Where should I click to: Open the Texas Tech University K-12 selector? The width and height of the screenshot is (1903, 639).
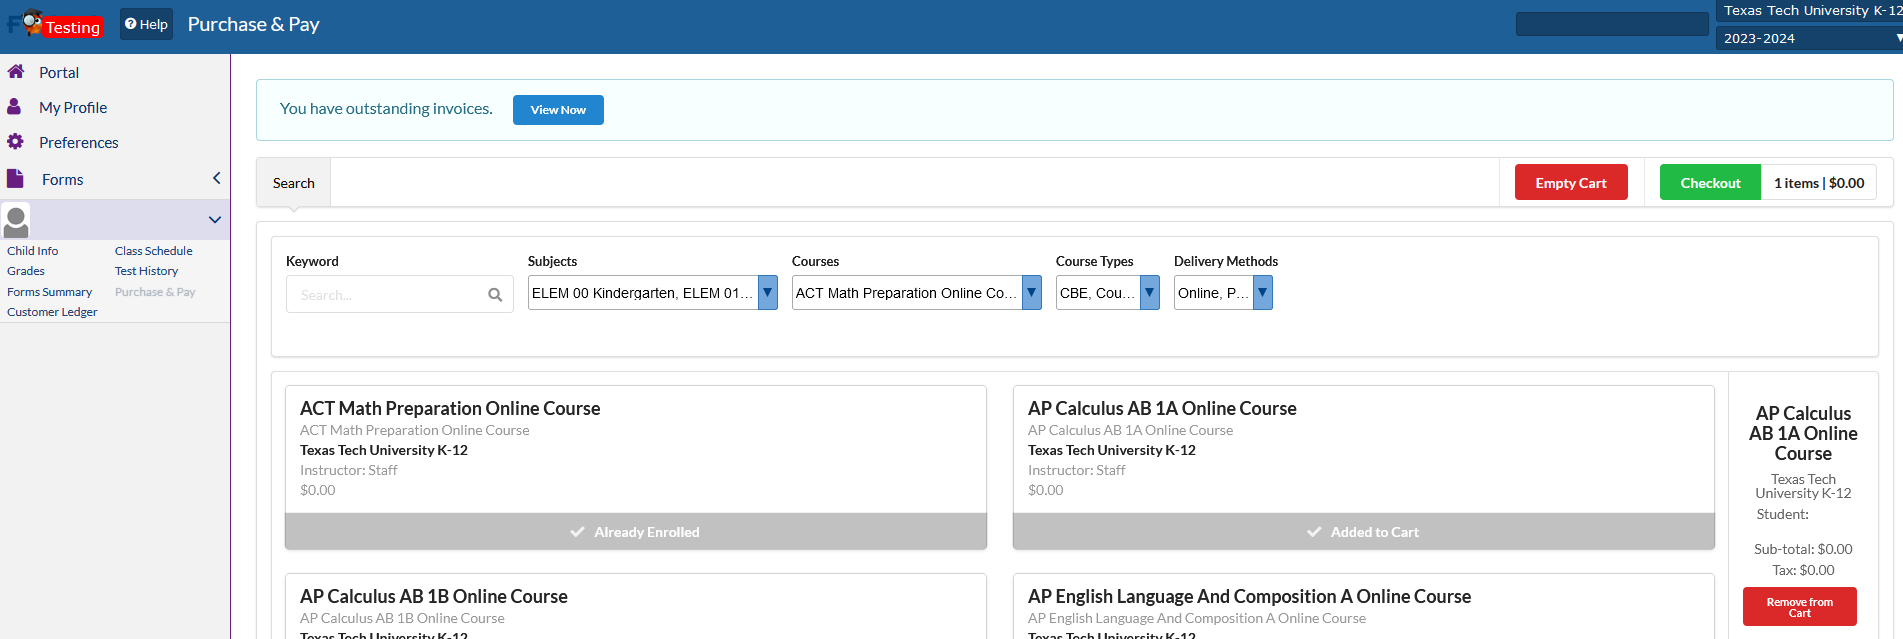pos(1810,11)
